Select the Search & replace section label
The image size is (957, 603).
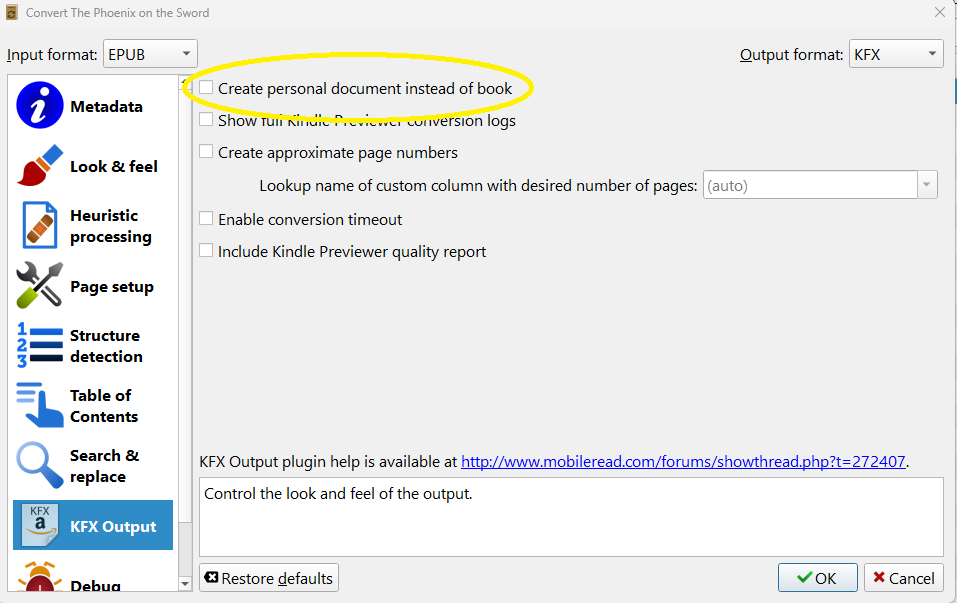(x=104, y=466)
